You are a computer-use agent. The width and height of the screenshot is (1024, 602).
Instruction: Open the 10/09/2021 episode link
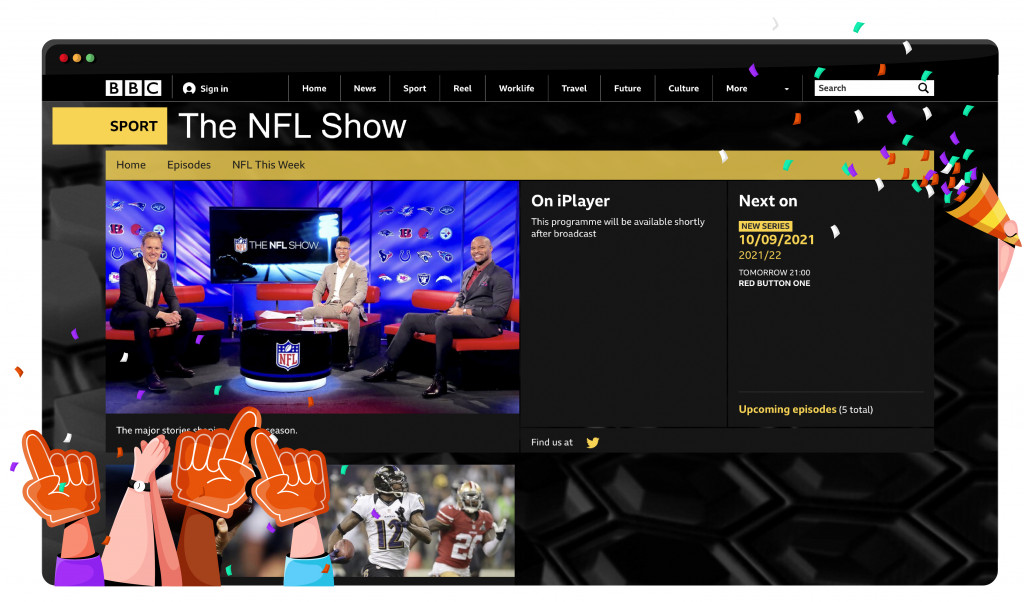[x=776, y=240]
